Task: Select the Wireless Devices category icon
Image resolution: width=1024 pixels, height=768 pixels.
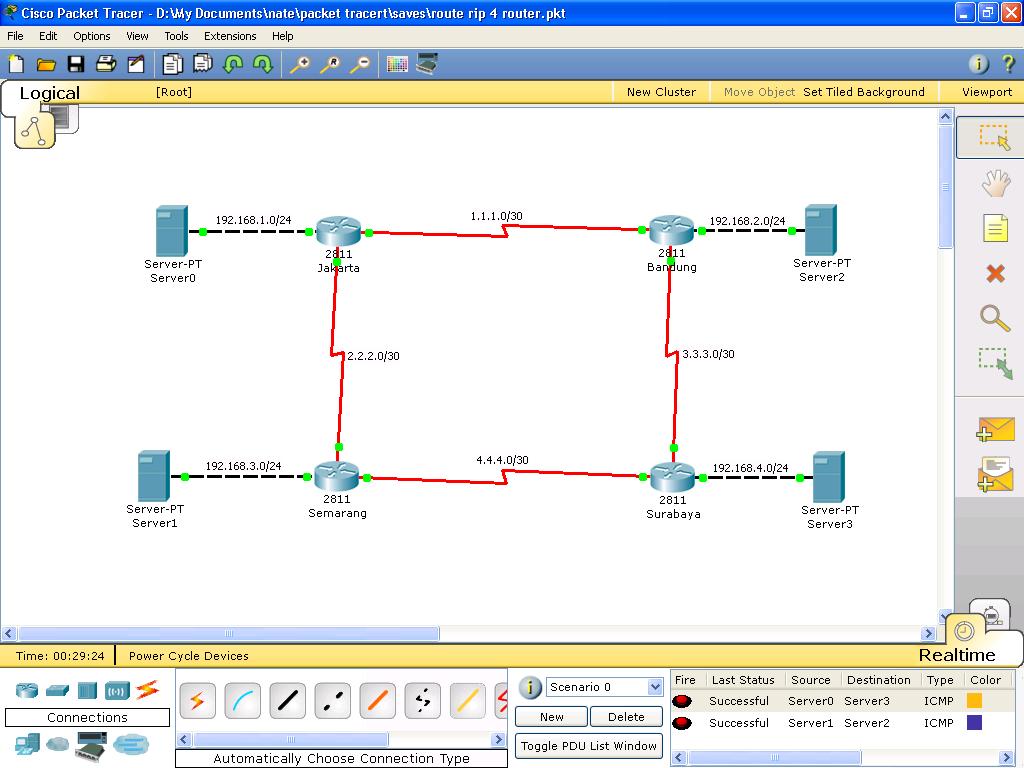Action: (x=118, y=690)
